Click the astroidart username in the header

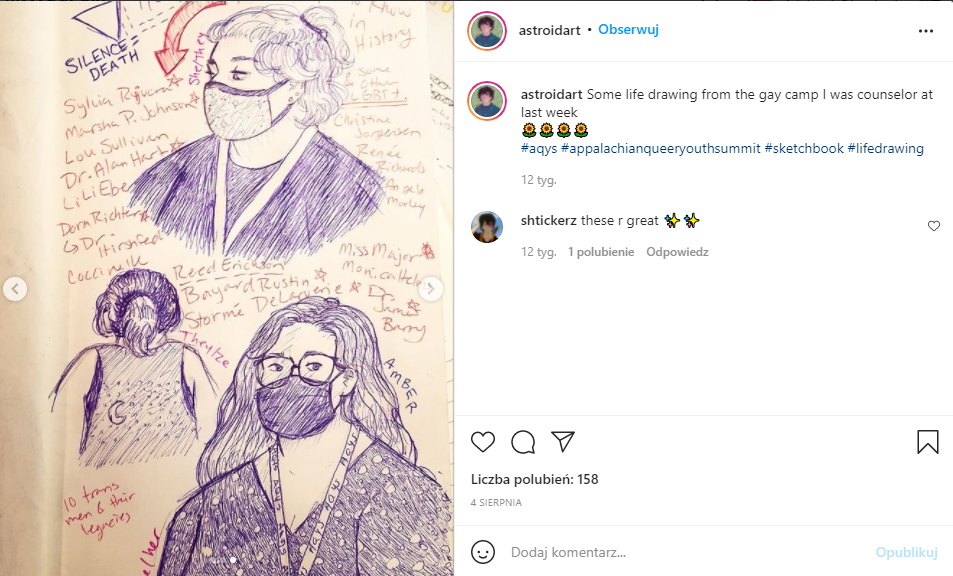[x=549, y=30]
